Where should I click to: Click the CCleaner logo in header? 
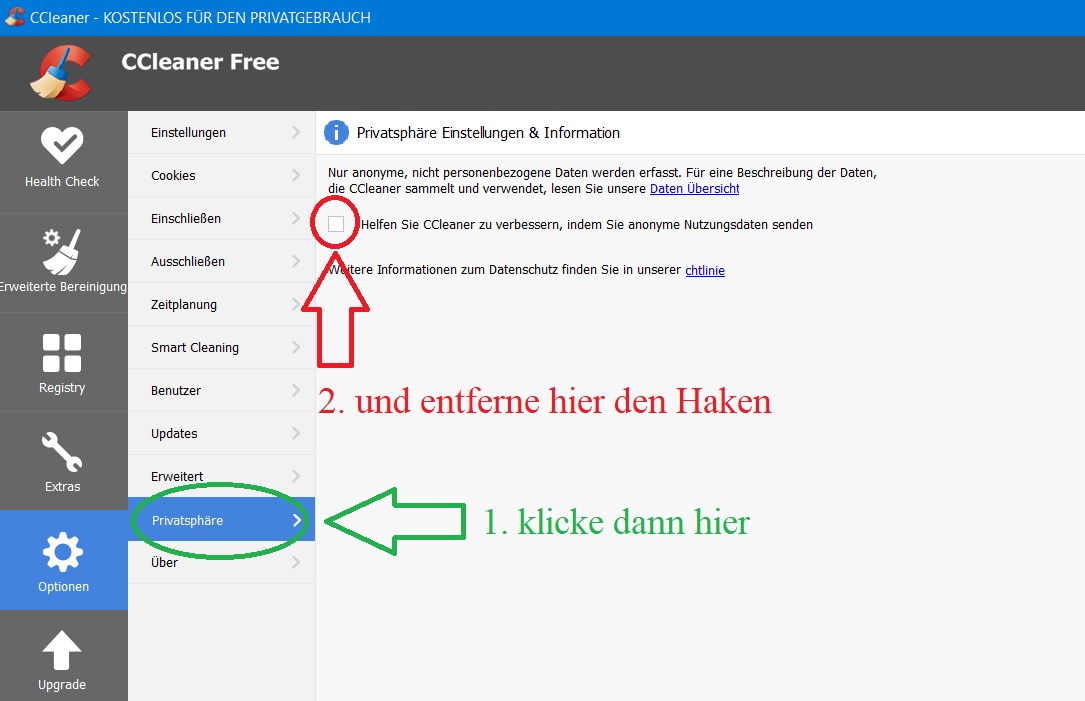[61, 73]
